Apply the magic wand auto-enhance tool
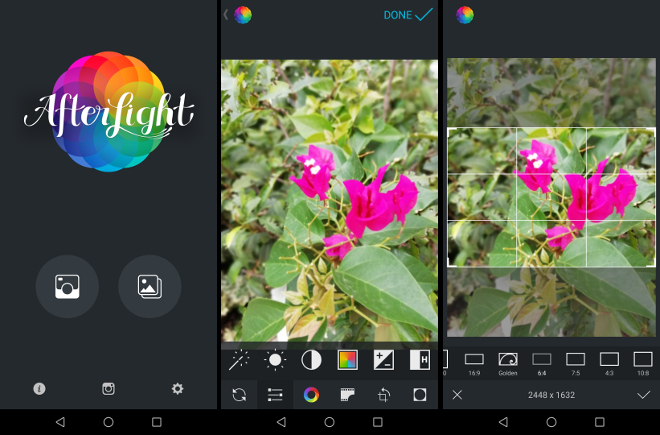 (239, 359)
